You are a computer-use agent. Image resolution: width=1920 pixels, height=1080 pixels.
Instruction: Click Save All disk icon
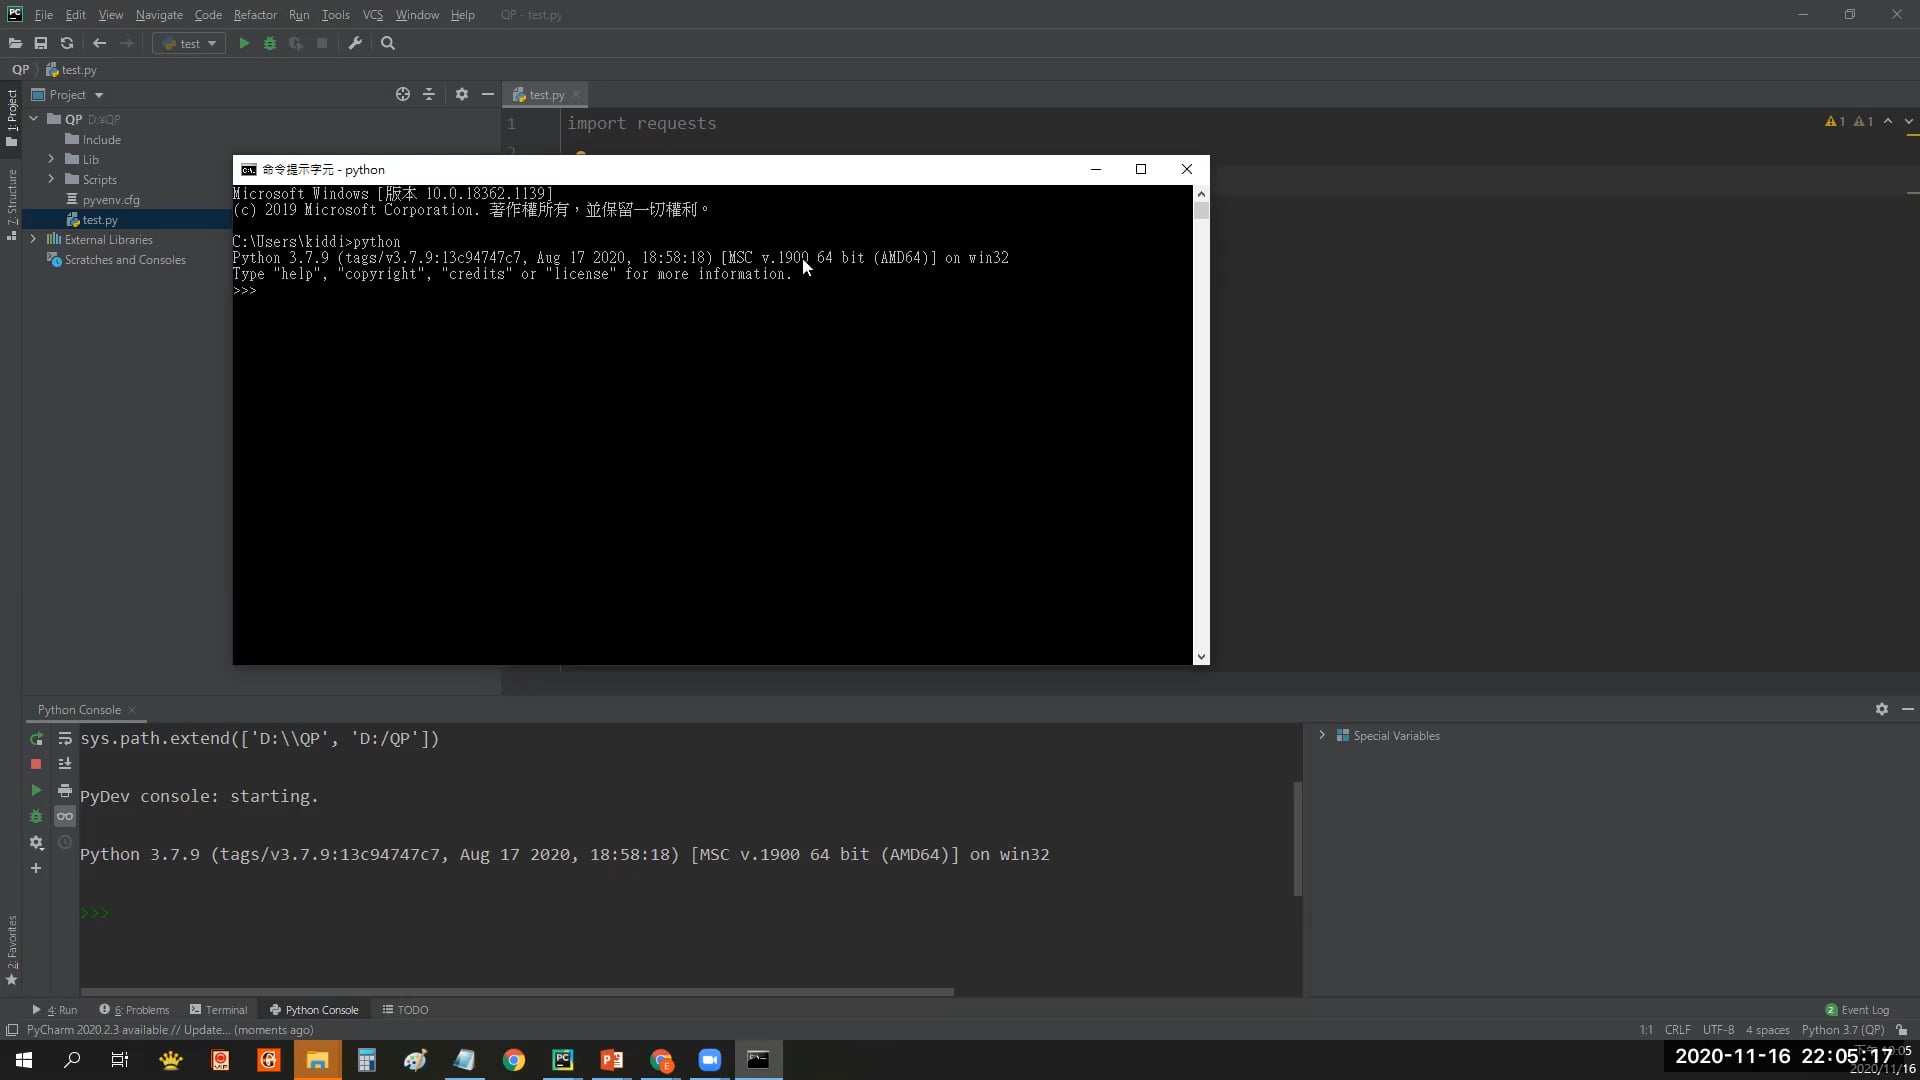[41, 43]
